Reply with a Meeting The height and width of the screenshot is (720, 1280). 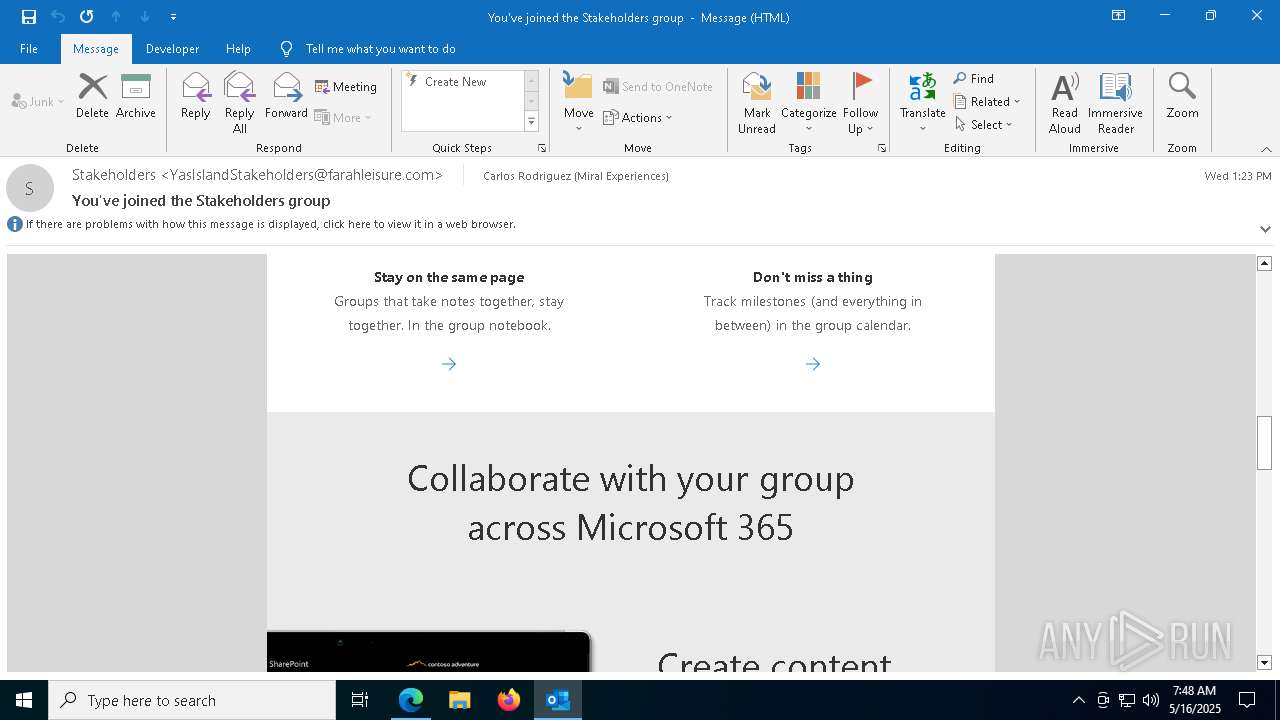pos(346,87)
